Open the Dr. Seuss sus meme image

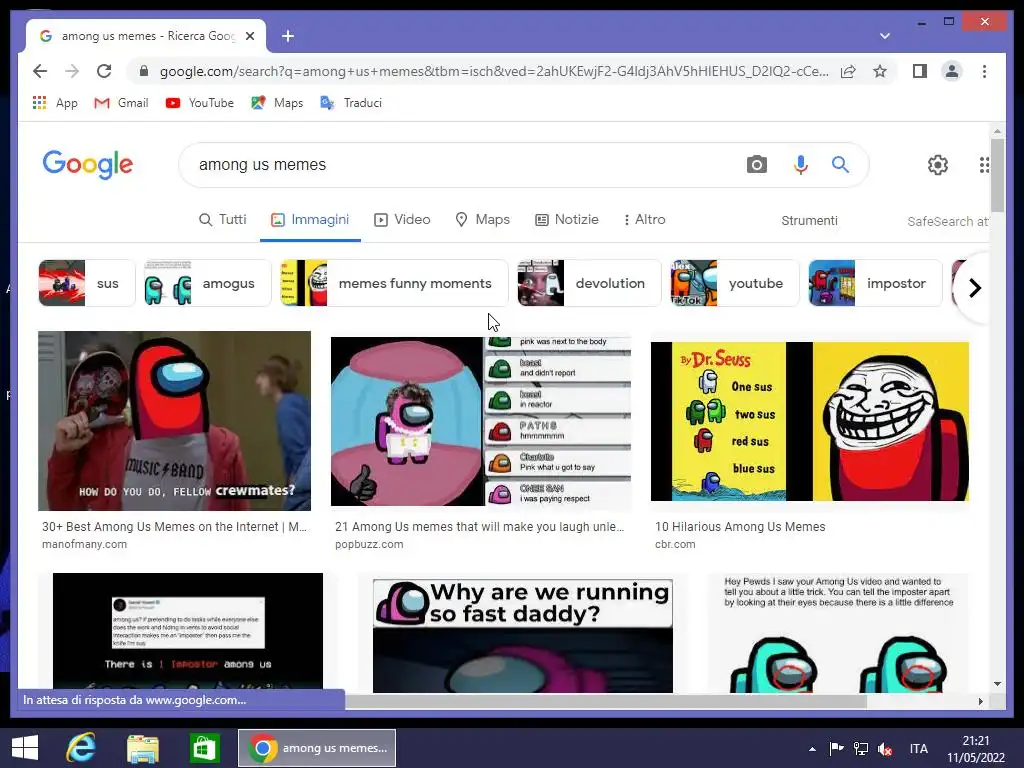[x=810, y=421]
